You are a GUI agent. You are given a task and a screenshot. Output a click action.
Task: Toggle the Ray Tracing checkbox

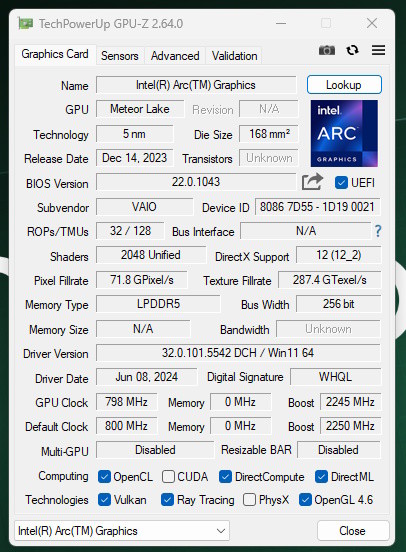tap(167, 500)
